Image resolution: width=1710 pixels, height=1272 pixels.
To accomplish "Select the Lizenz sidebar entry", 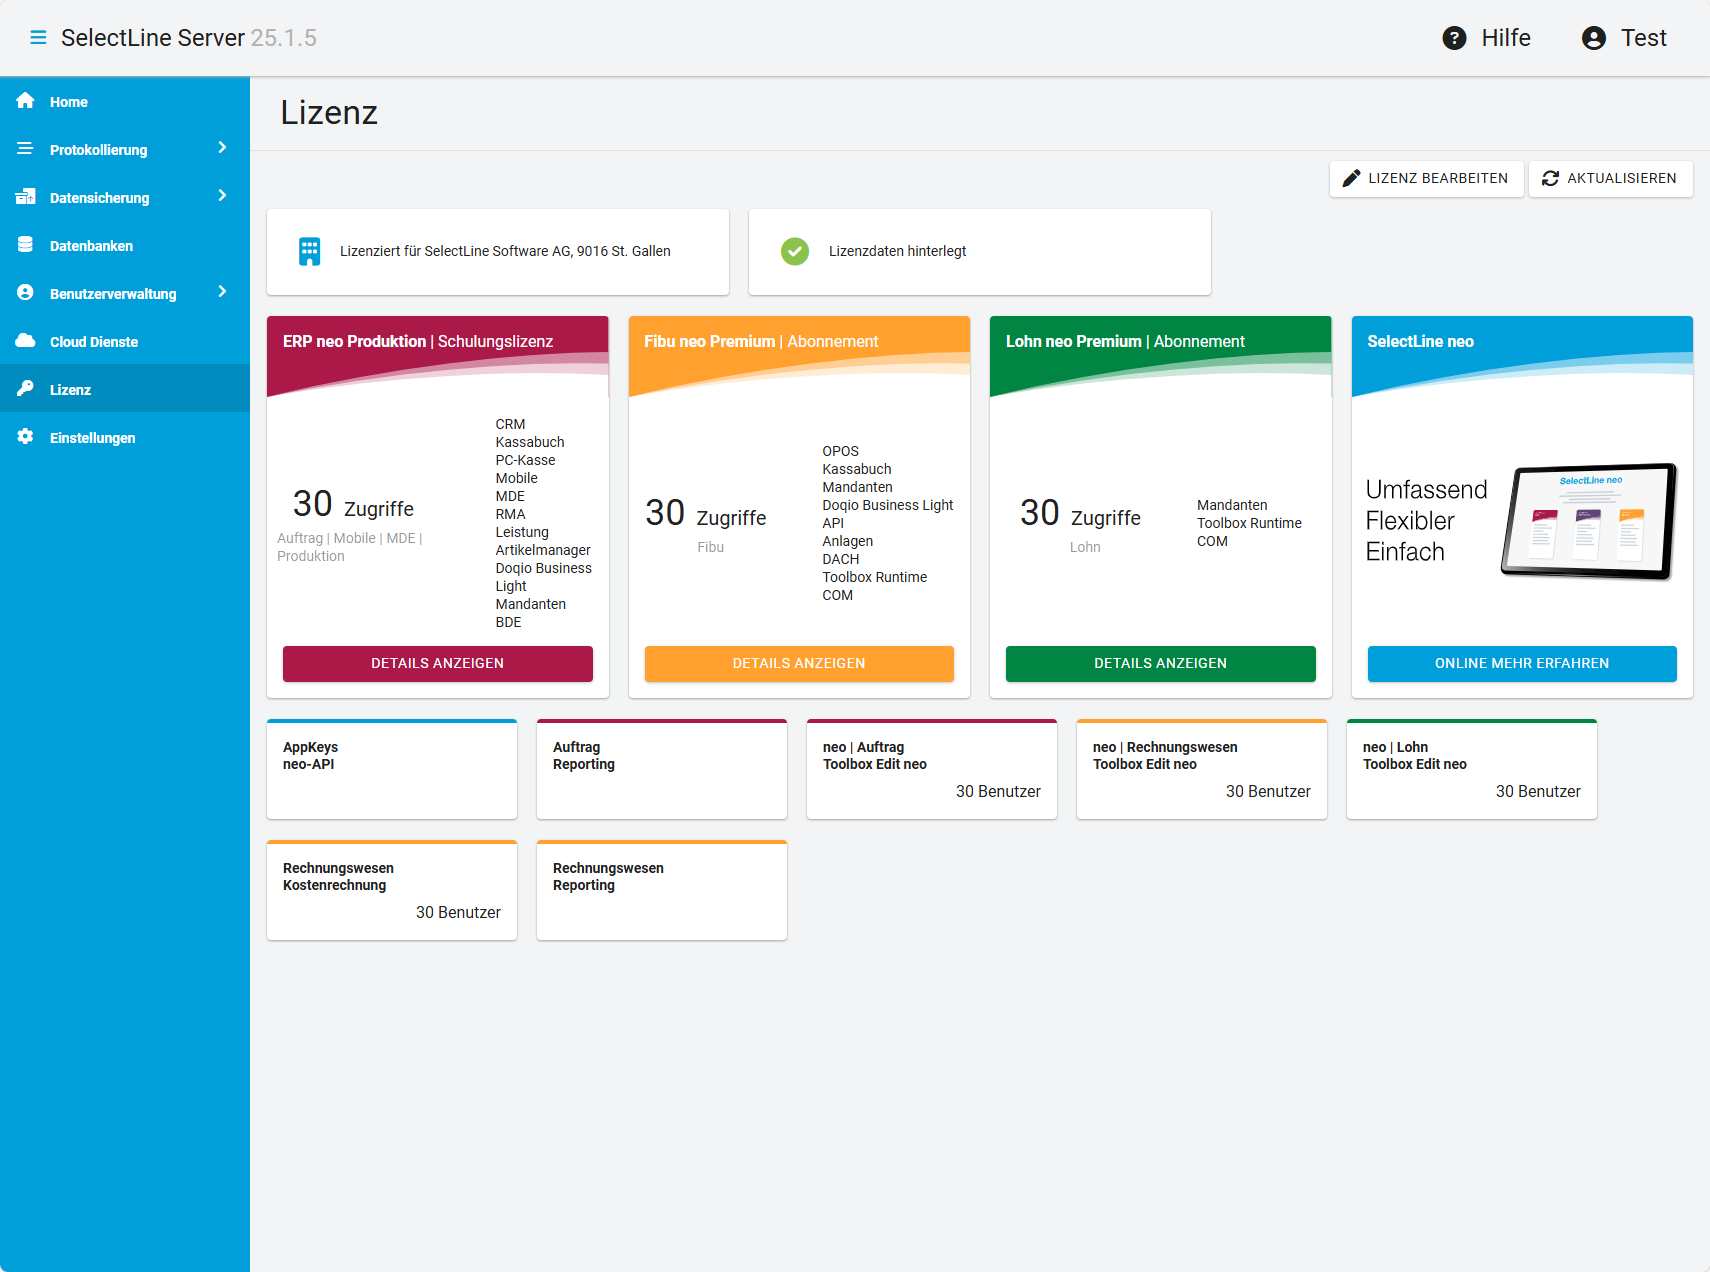I will pyautogui.click(x=125, y=389).
